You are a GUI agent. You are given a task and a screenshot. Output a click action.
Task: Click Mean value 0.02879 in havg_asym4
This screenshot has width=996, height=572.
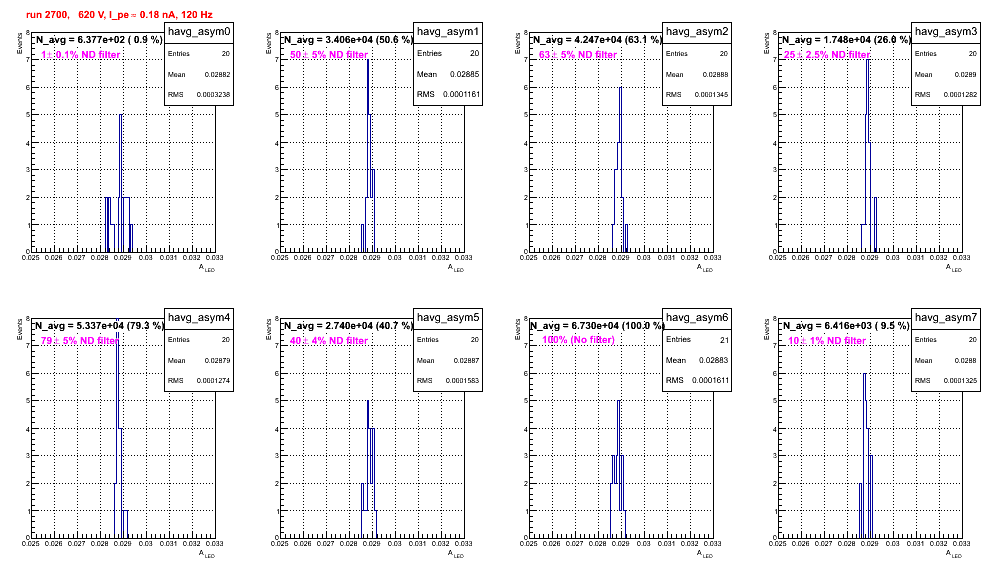pos(217,360)
